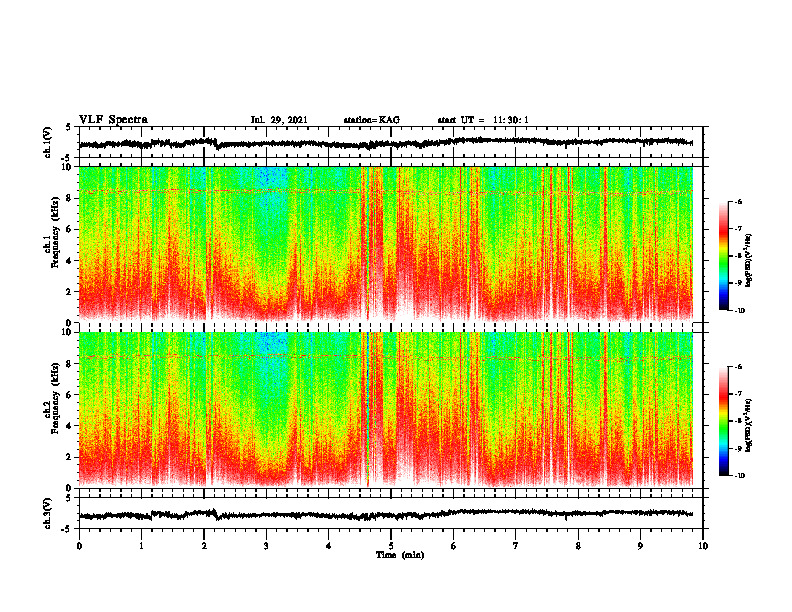
Task: Click the color scale bar beside ch.1 spectrogram
Action: pyautogui.click(x=724, y=256)
